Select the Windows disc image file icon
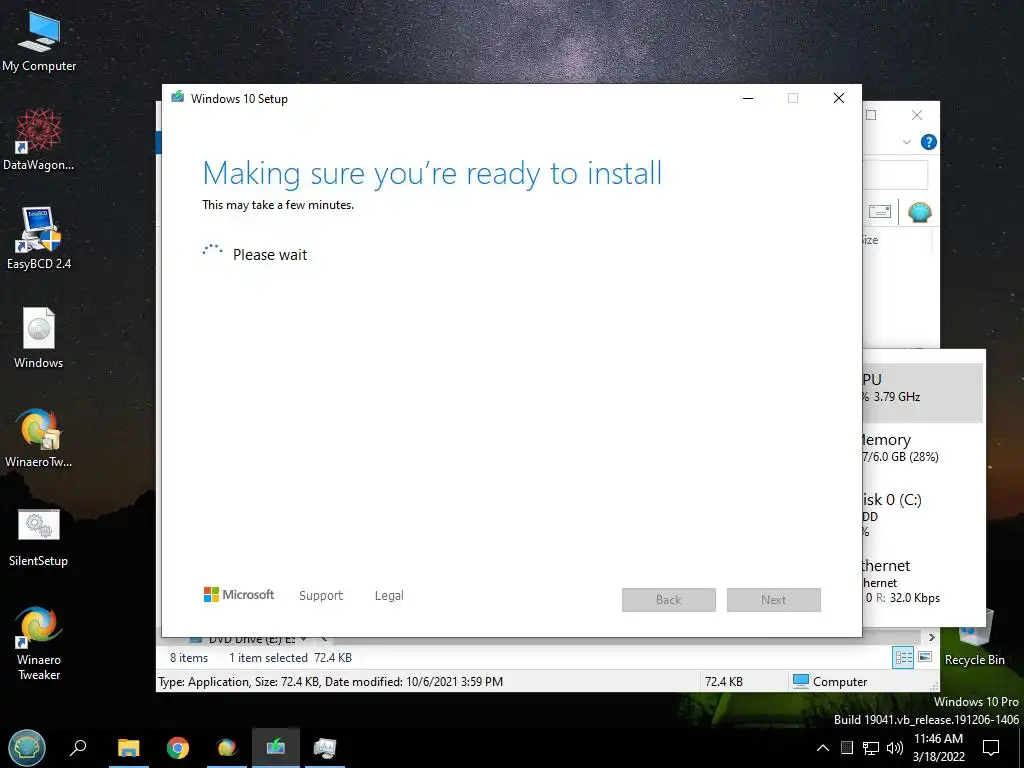1024x768 pixels. tap(39, 337)
